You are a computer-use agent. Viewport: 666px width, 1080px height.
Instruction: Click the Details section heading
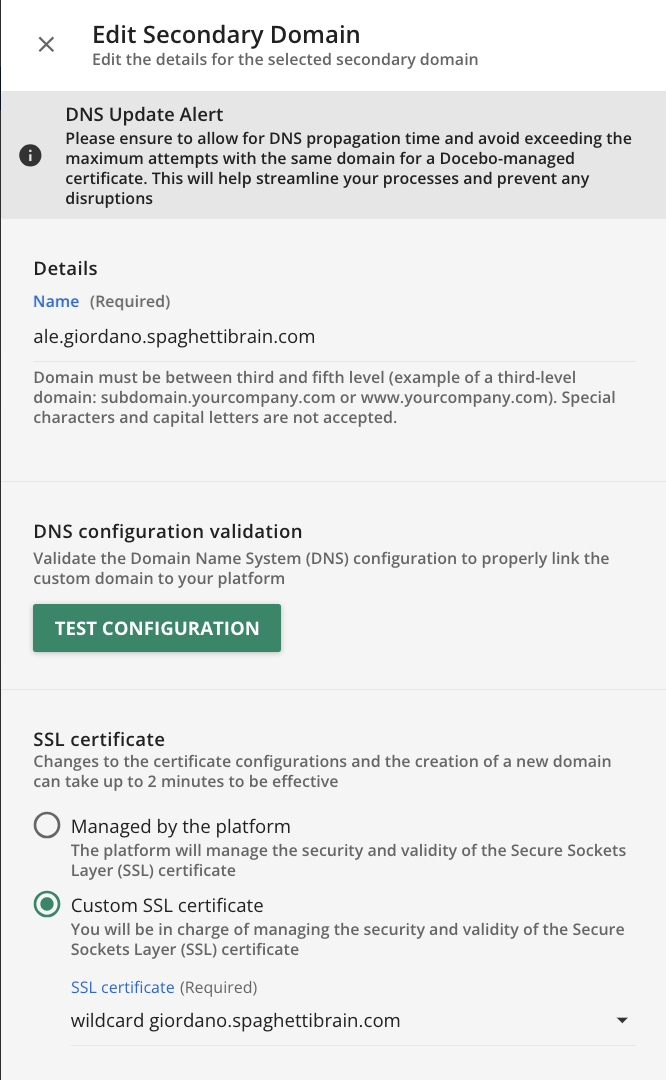(x=66, y=269)
